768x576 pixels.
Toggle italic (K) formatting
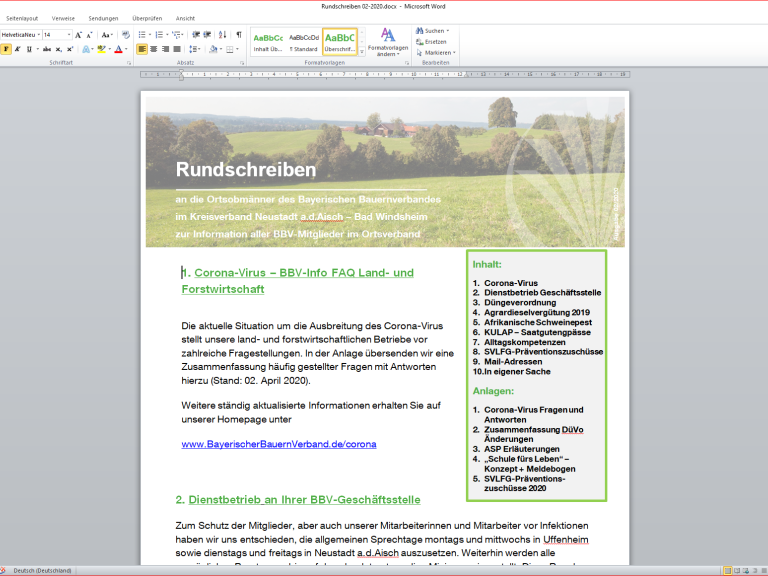(x=18, y=49)
